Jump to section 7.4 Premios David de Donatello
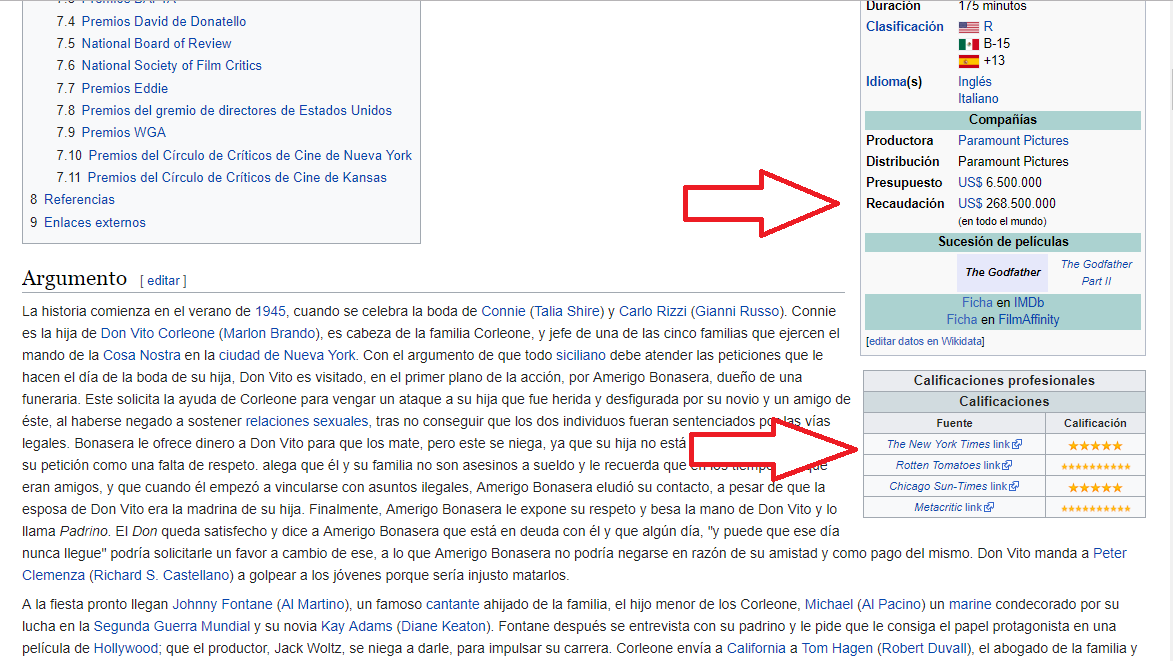The height and width of the screenshot is (661, 1173). coord(151,22)
